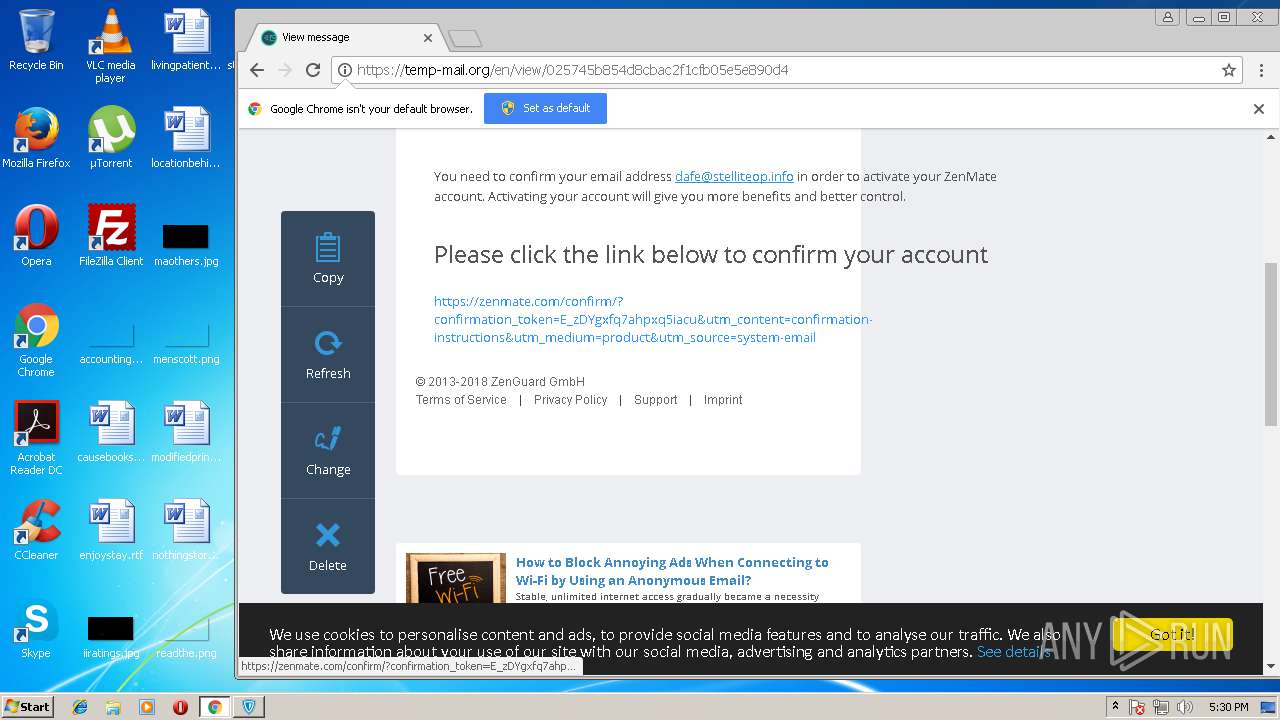Close the View message tab

428,38
